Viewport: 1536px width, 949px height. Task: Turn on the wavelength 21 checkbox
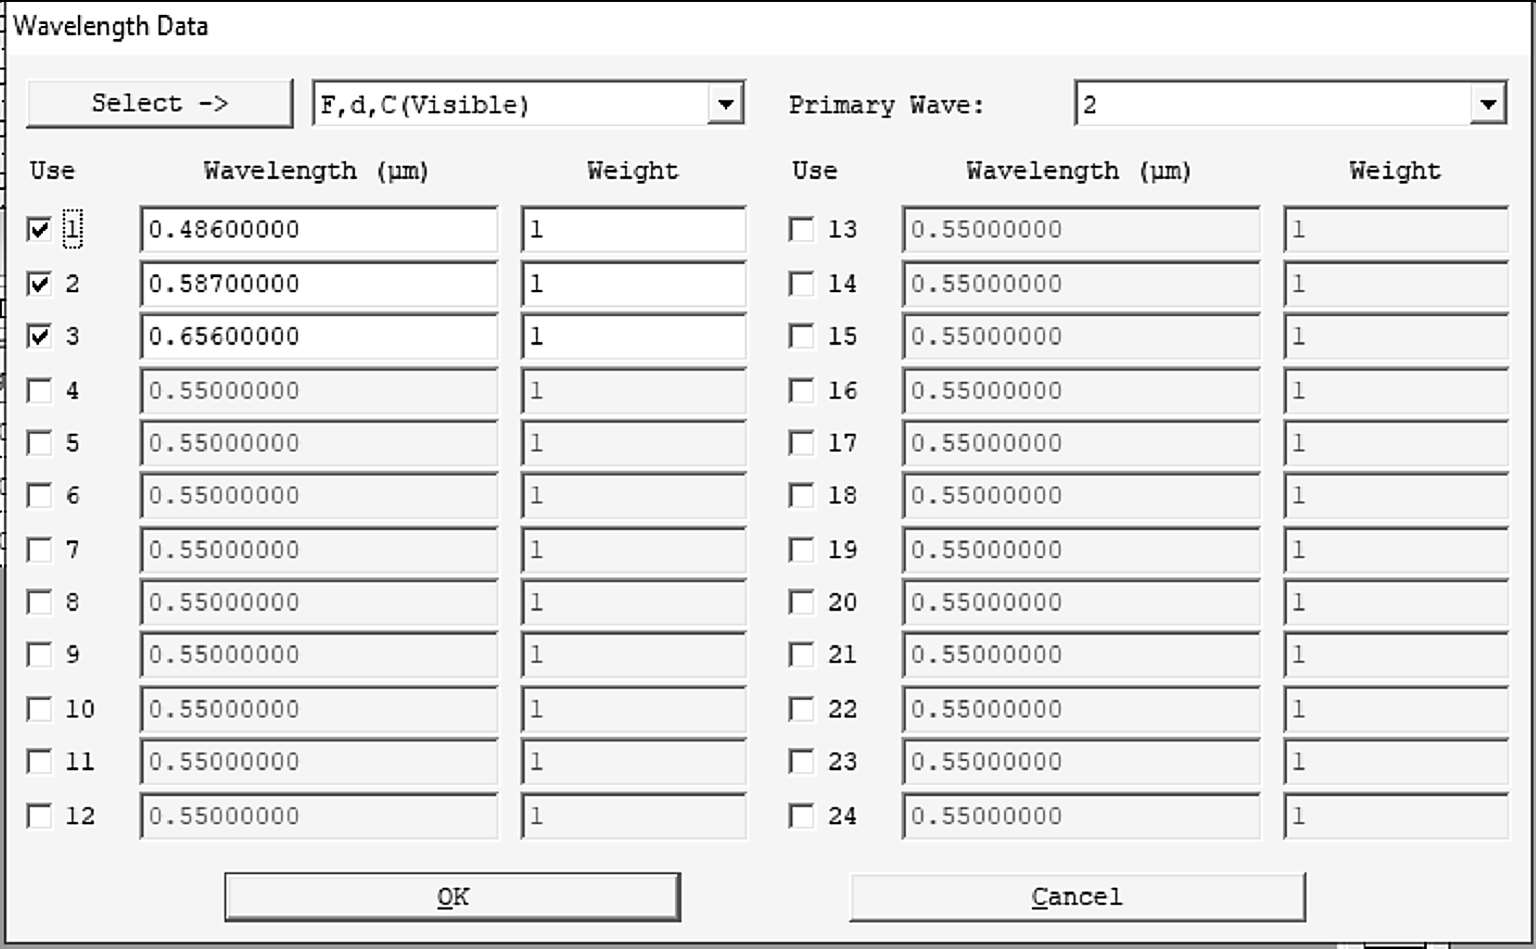801,655
